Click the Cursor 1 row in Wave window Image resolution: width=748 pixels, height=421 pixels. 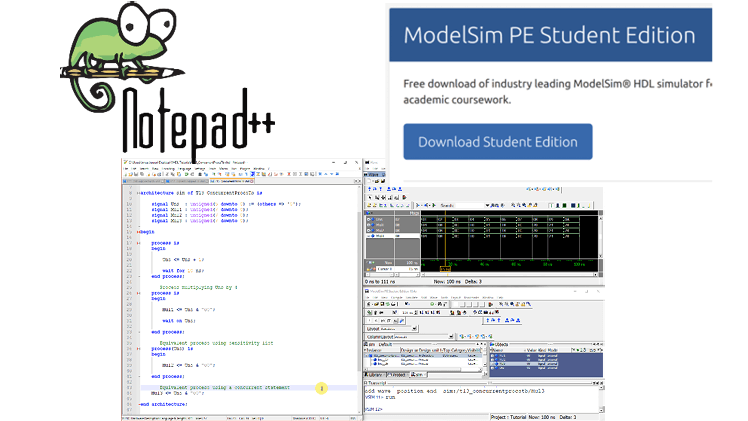[398, 269]
